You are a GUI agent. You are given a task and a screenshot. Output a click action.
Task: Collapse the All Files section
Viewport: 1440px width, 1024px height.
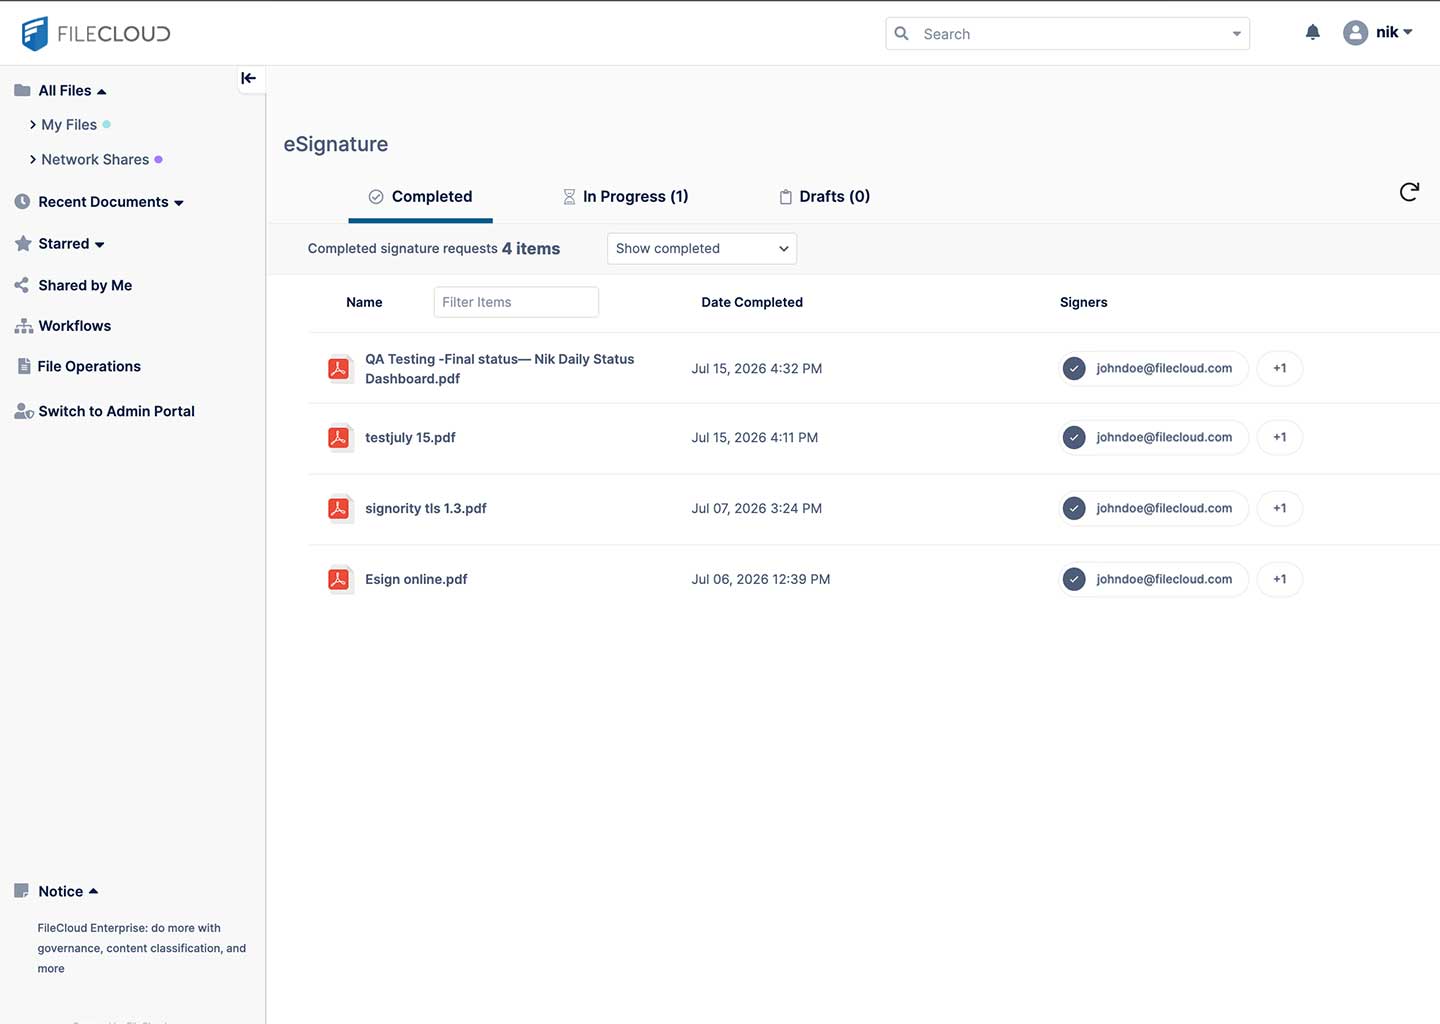[x=101, y=91]
